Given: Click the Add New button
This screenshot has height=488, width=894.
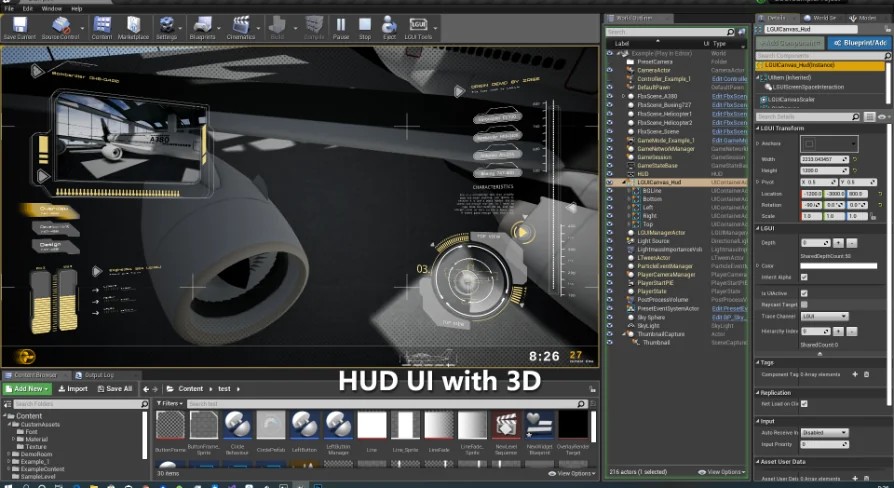Looking at the screenshot, I should (27, 389).
